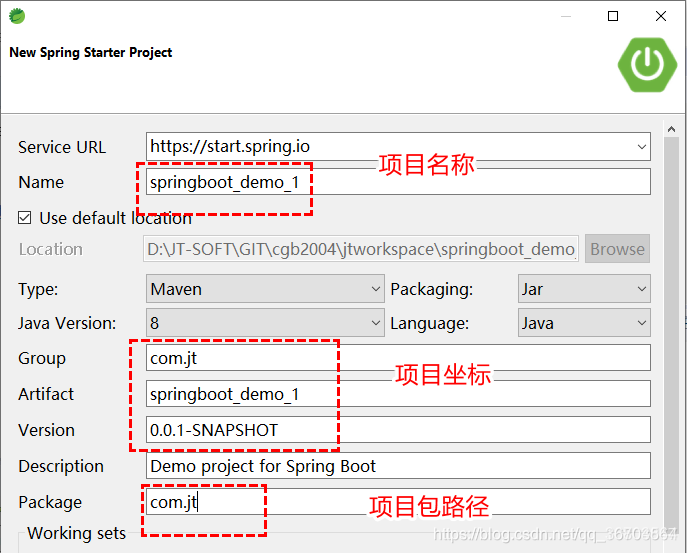Open the Java Version dropdown showing 8
Screen dimensions: 687x553
pos(265,323)
